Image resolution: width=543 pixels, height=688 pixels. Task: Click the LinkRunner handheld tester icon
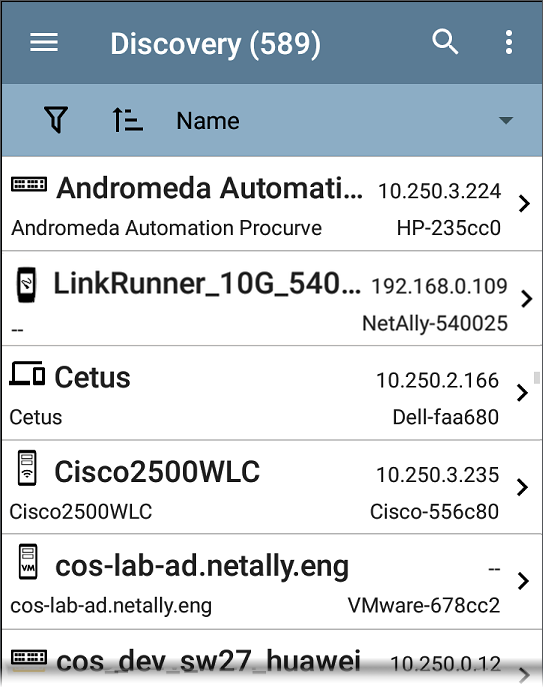coord(26,284)
